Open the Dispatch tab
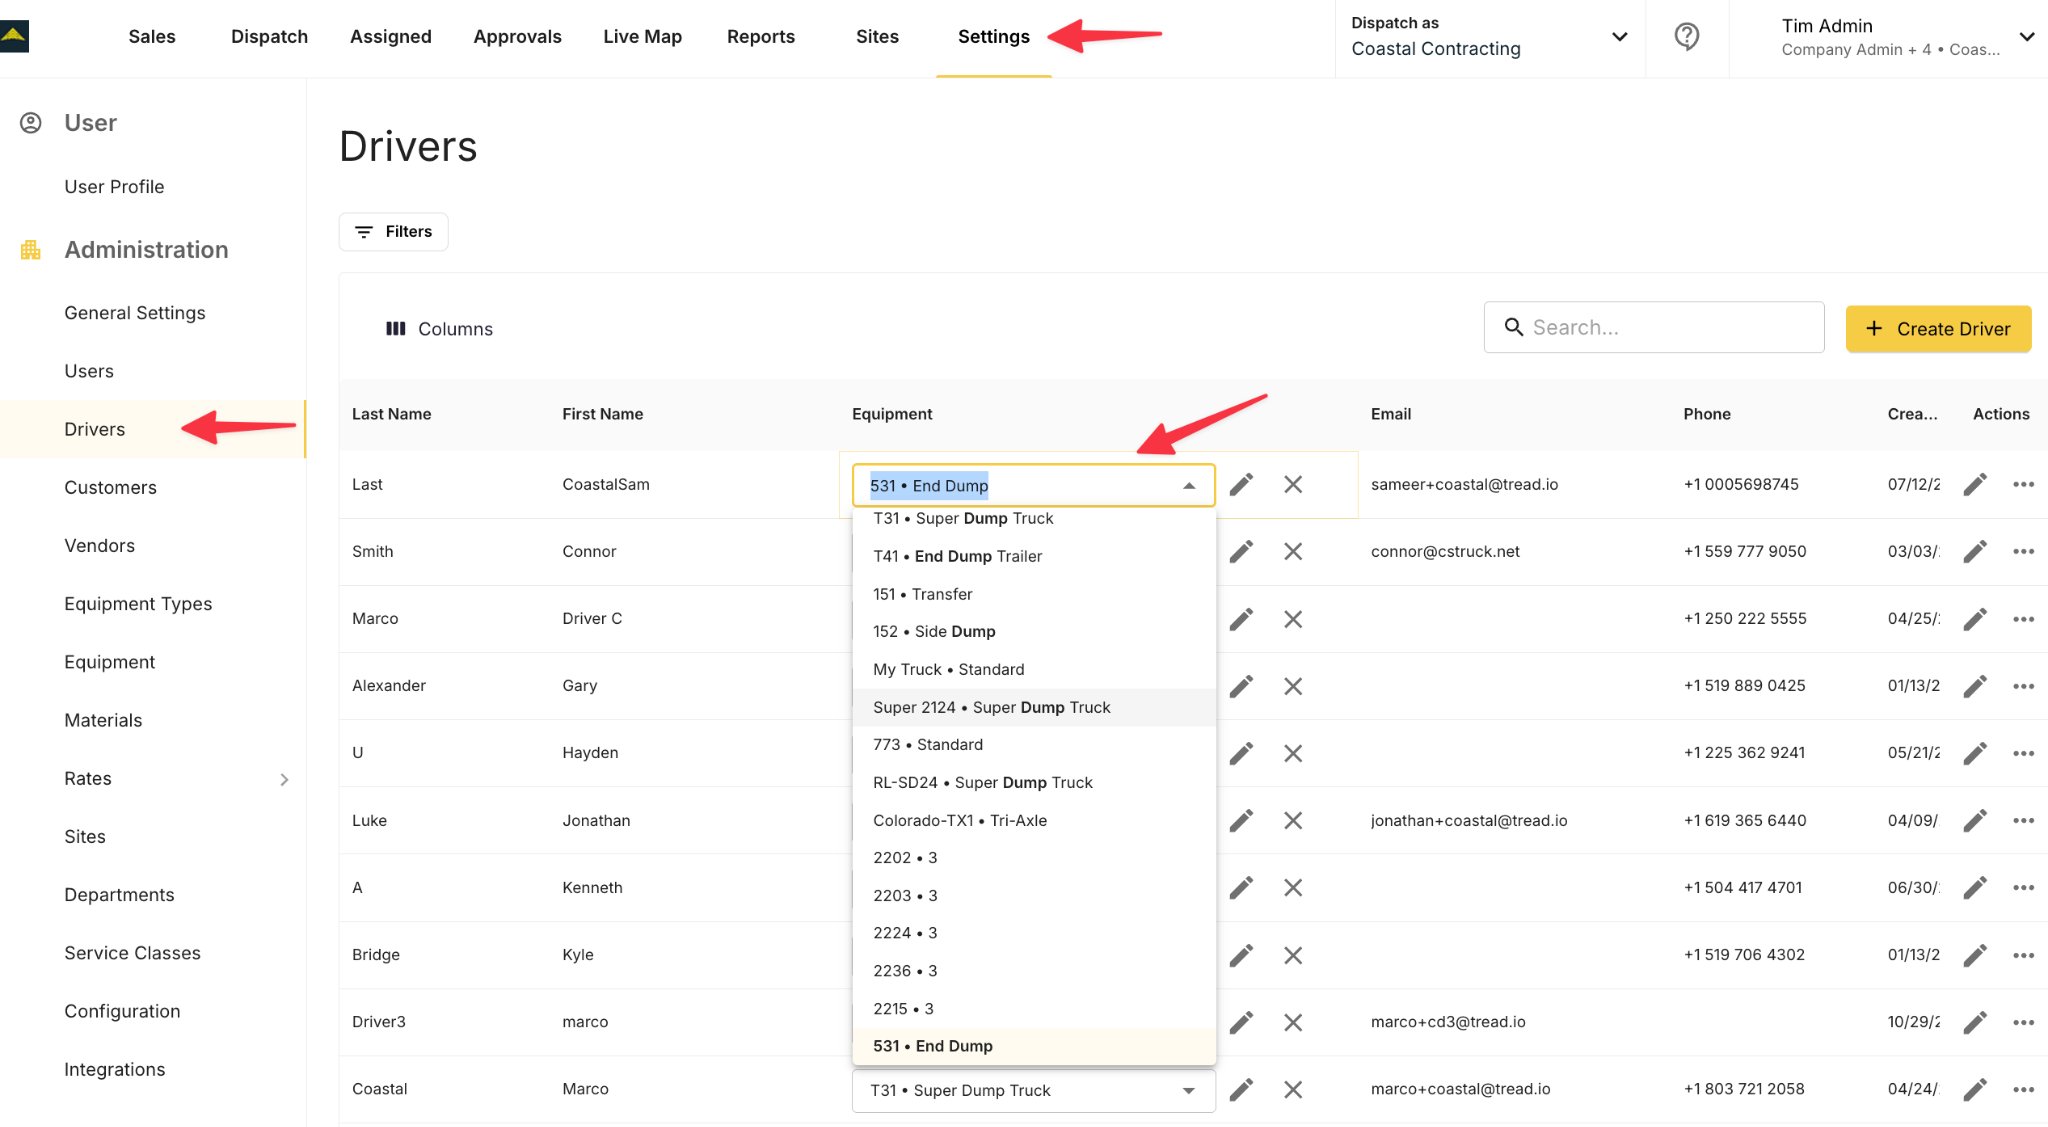 (269, 37)
